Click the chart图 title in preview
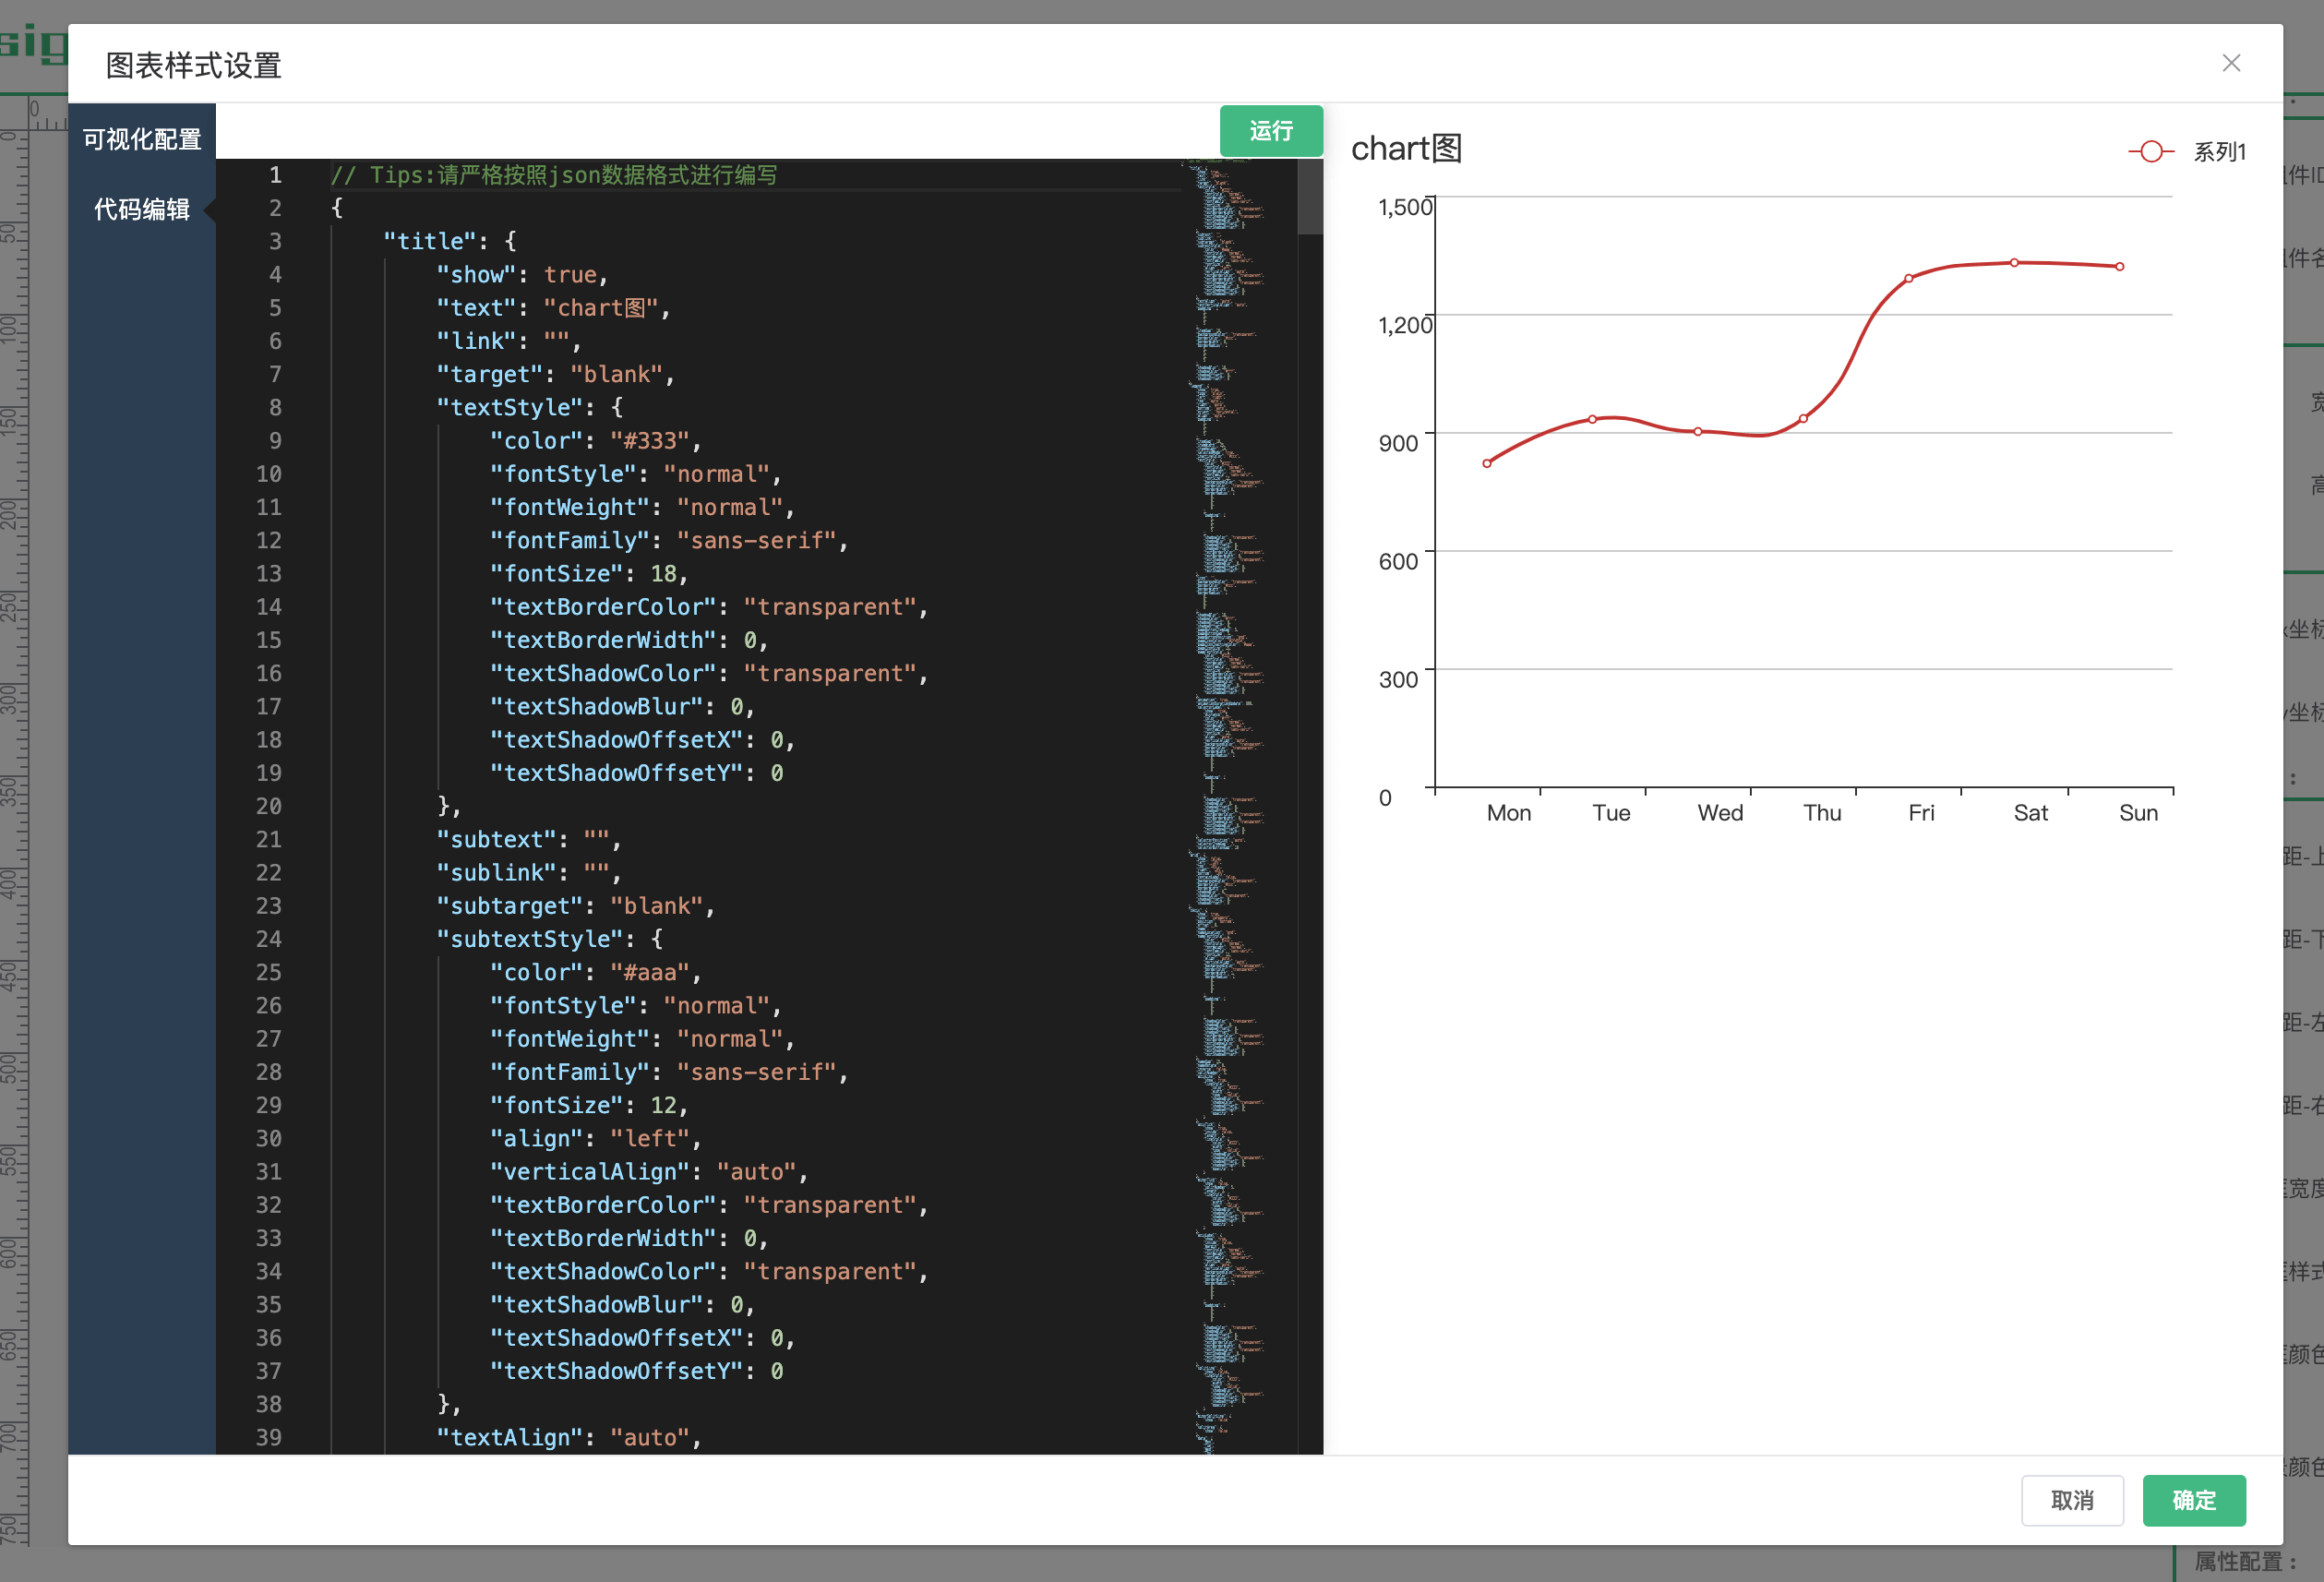Viewport: 2324px width, 1582px height. (1406, 149)
